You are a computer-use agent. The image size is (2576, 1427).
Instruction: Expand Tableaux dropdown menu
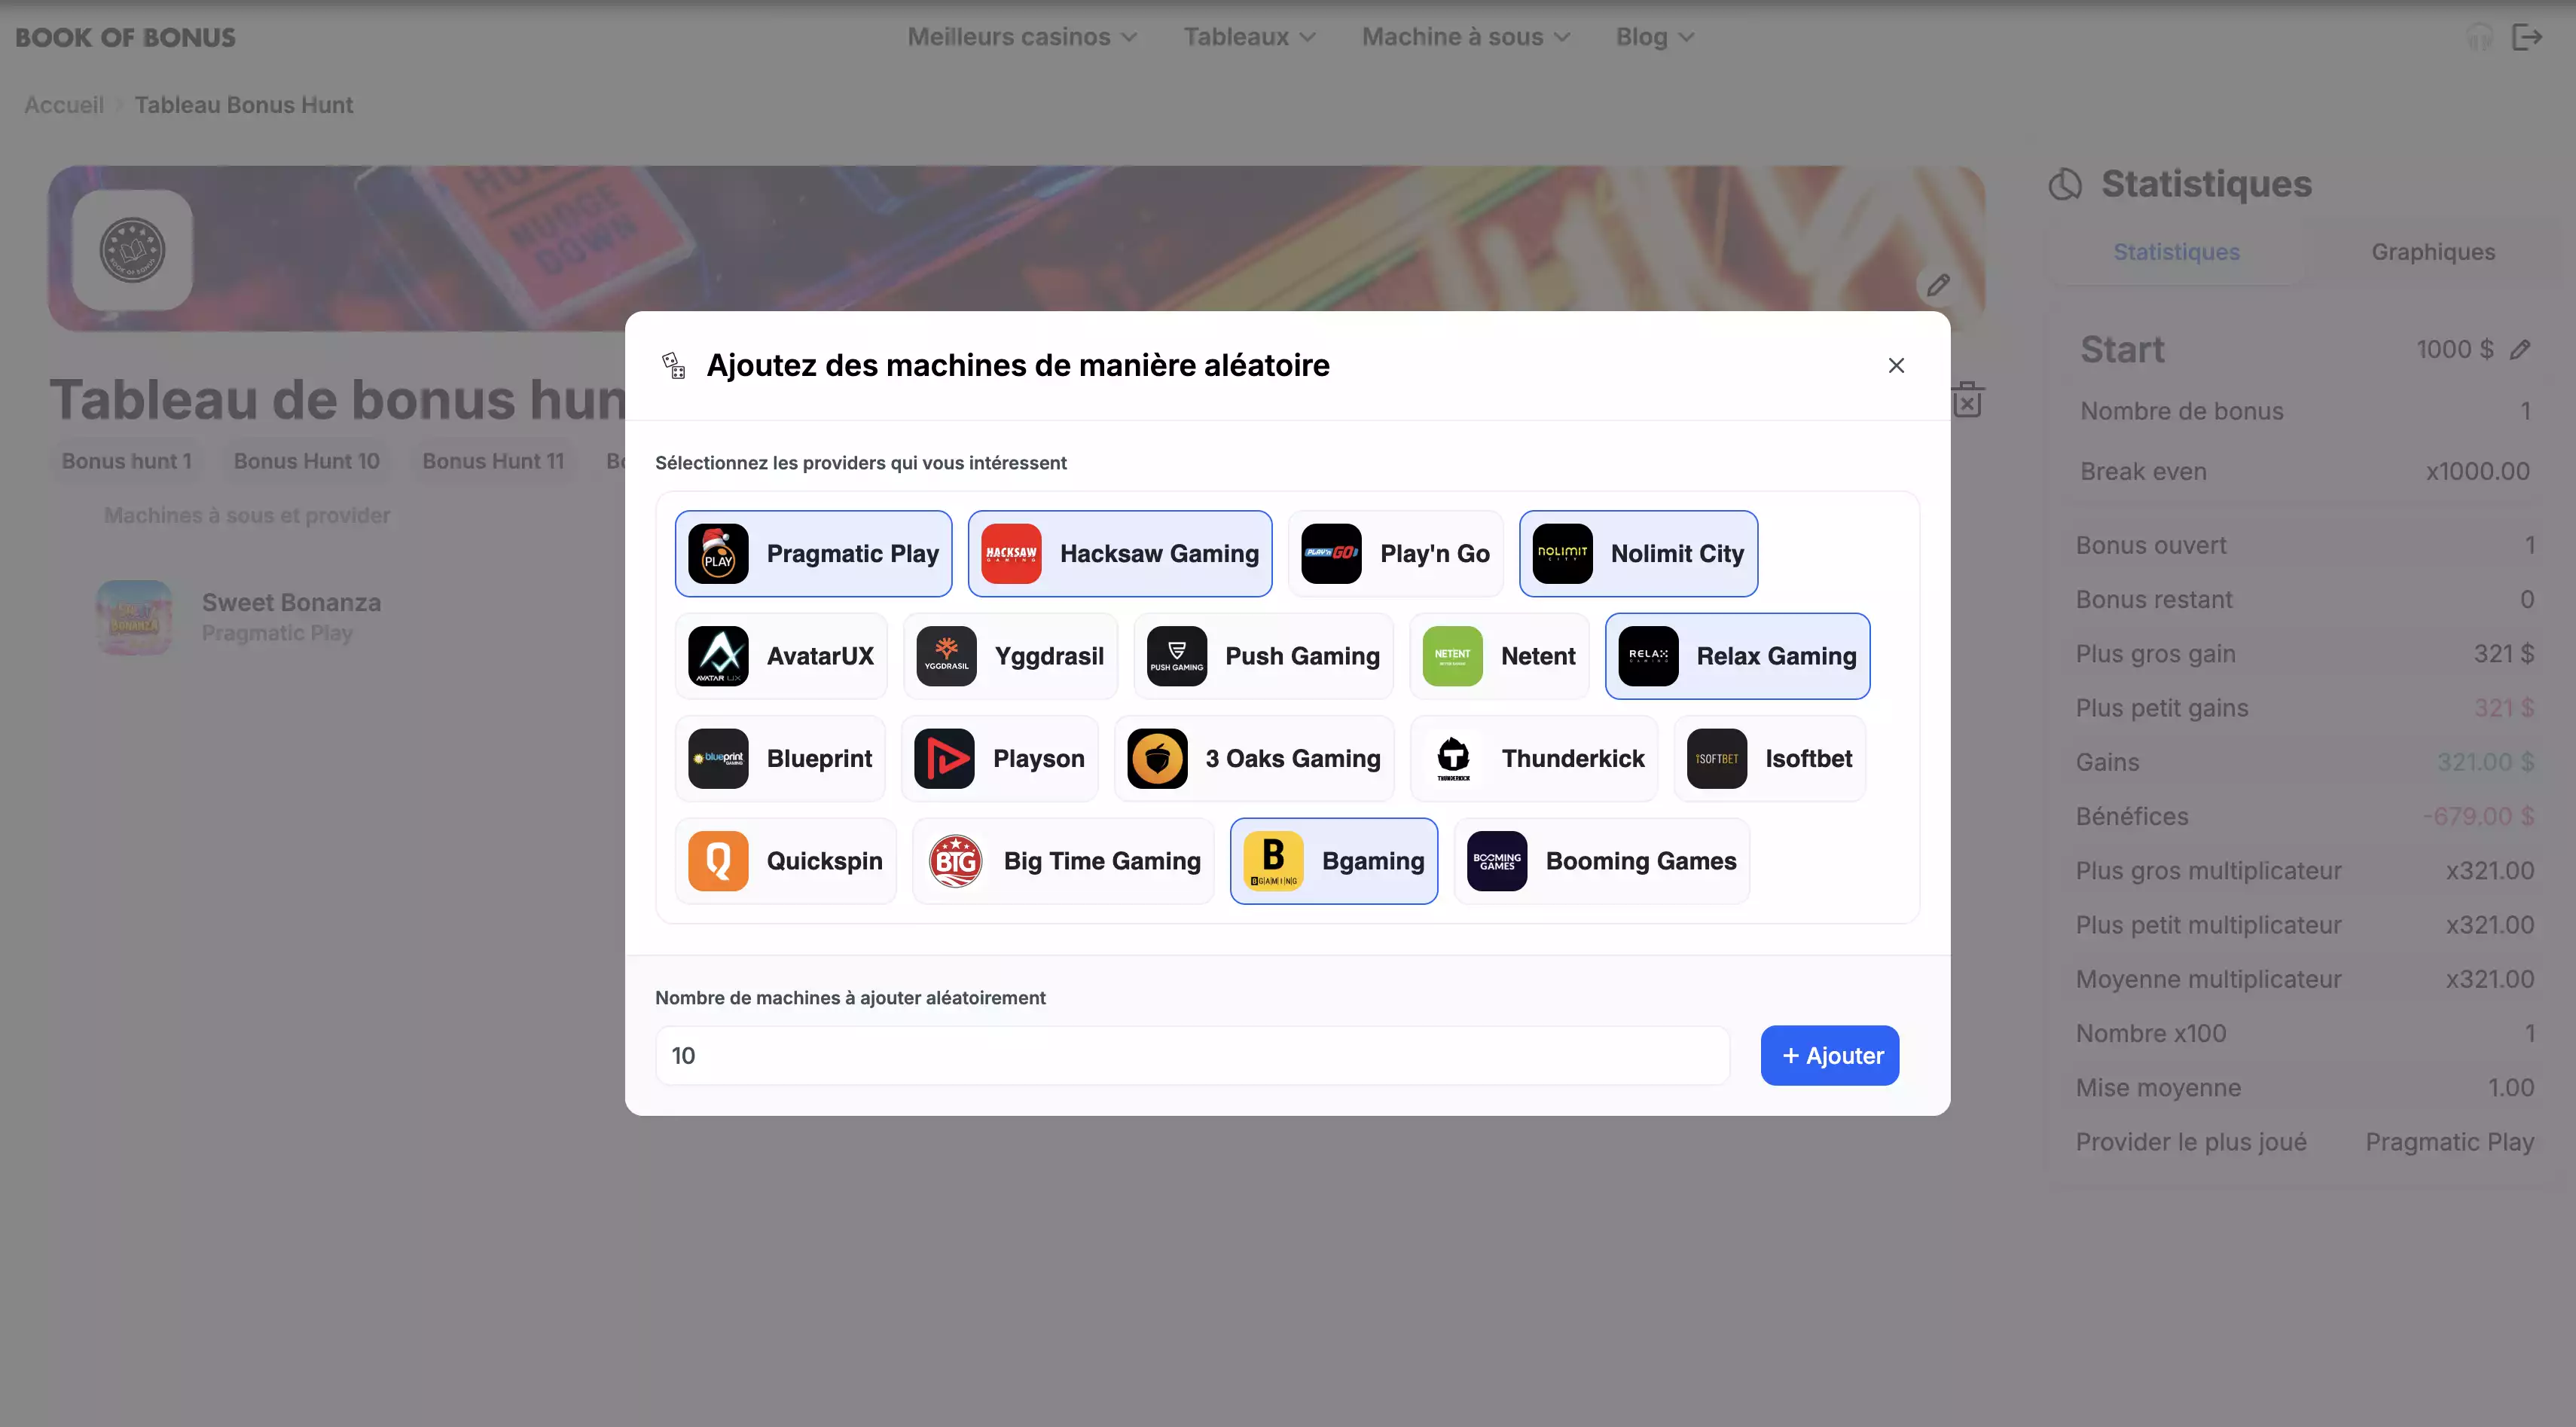pyautogui.click(x=1247, y=37)
